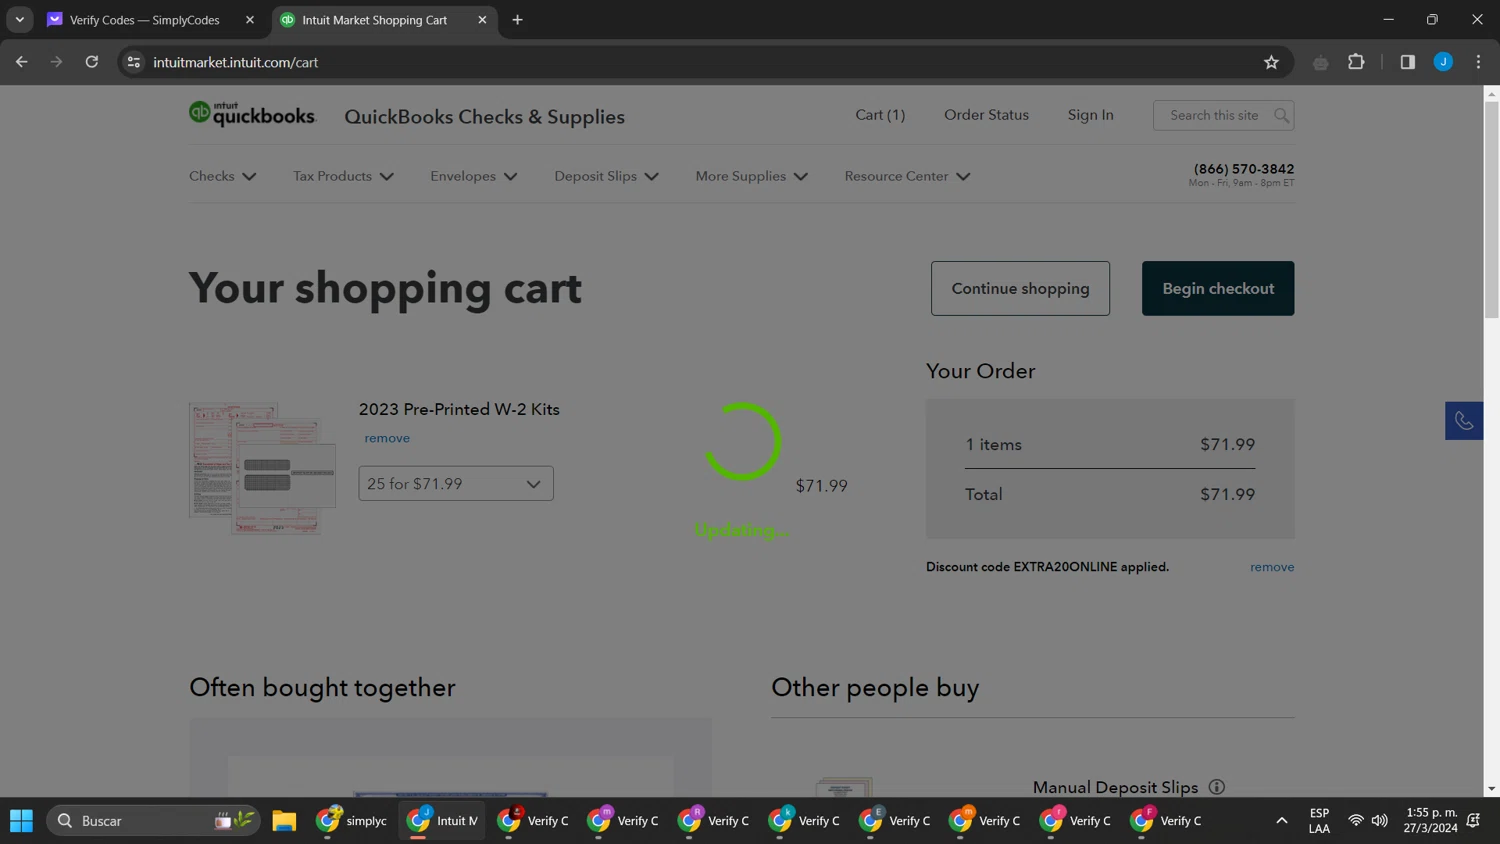Click the scrollbar down arrow
The image size is (1500, 844).
pyautogui.click(x=1491, y=789)
